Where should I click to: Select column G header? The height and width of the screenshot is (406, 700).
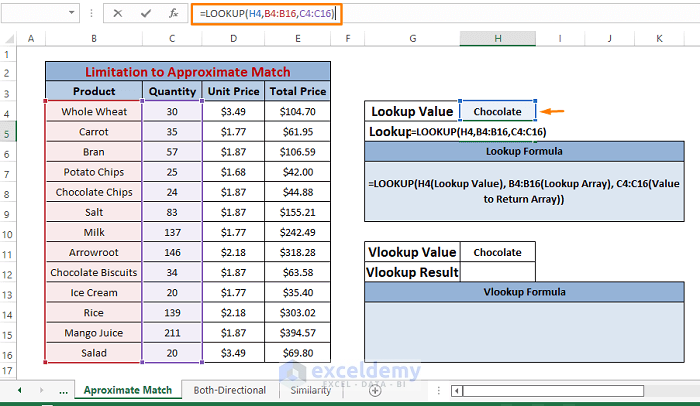pyautogui.click(x=412, y=39)
